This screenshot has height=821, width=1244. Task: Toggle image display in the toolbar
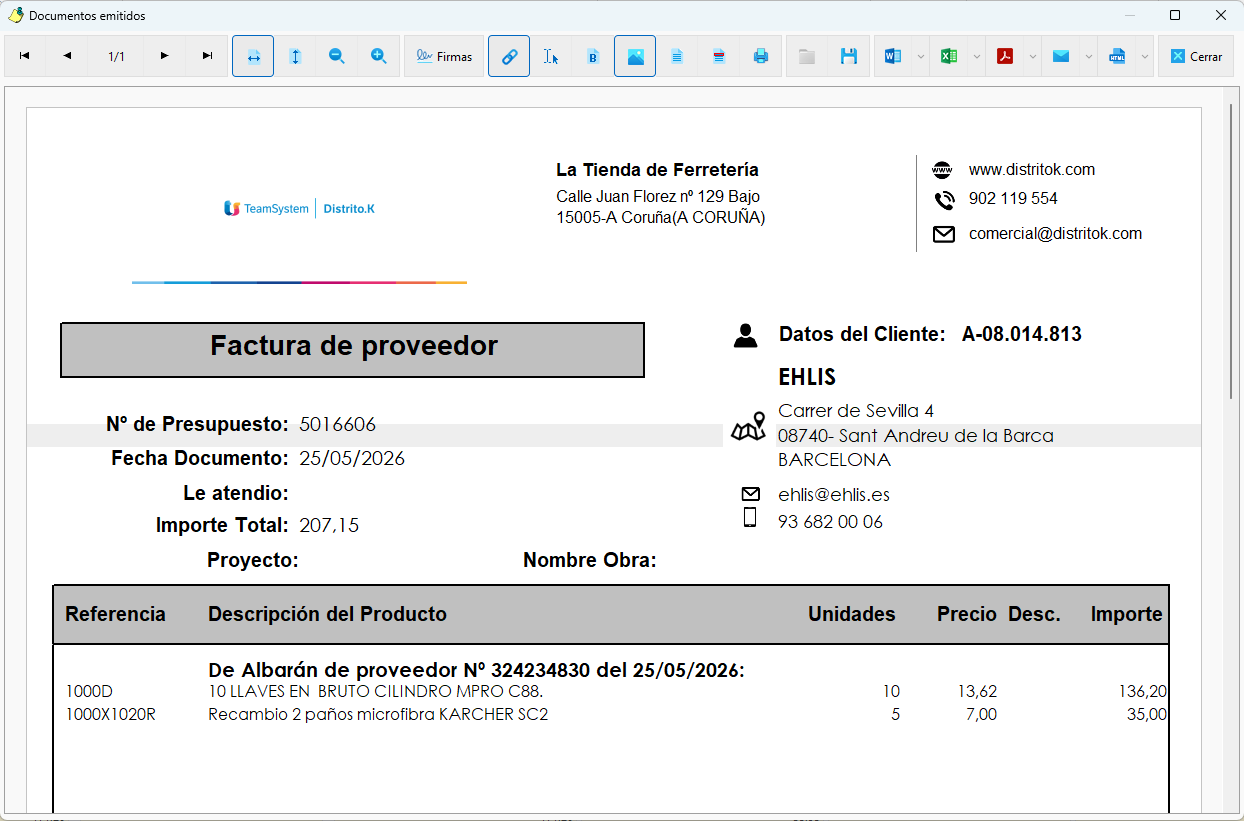click(635, 57)
